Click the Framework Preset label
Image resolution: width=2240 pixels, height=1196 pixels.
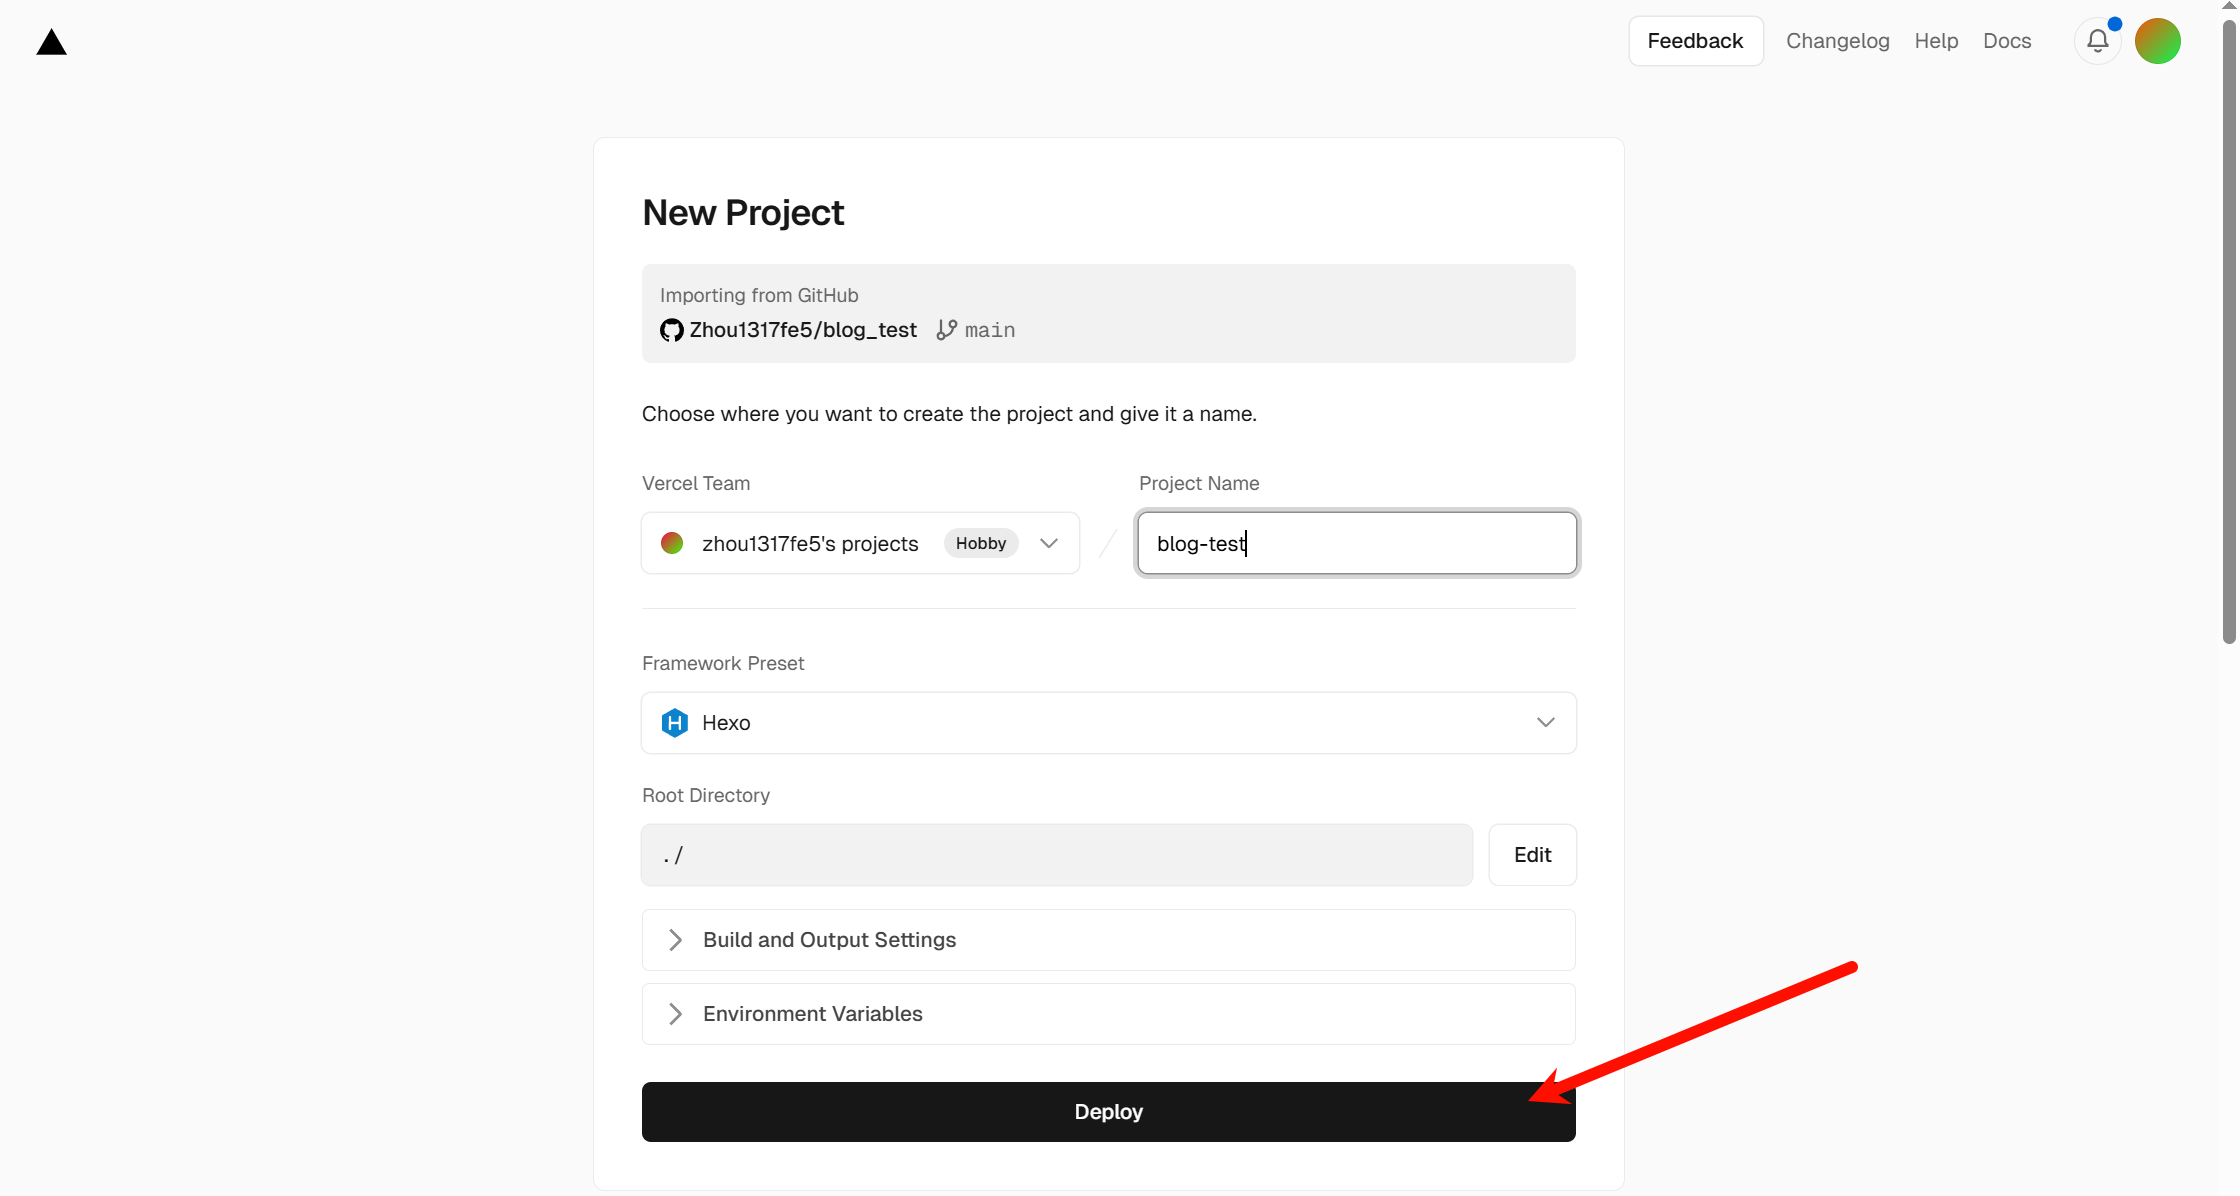723,663
